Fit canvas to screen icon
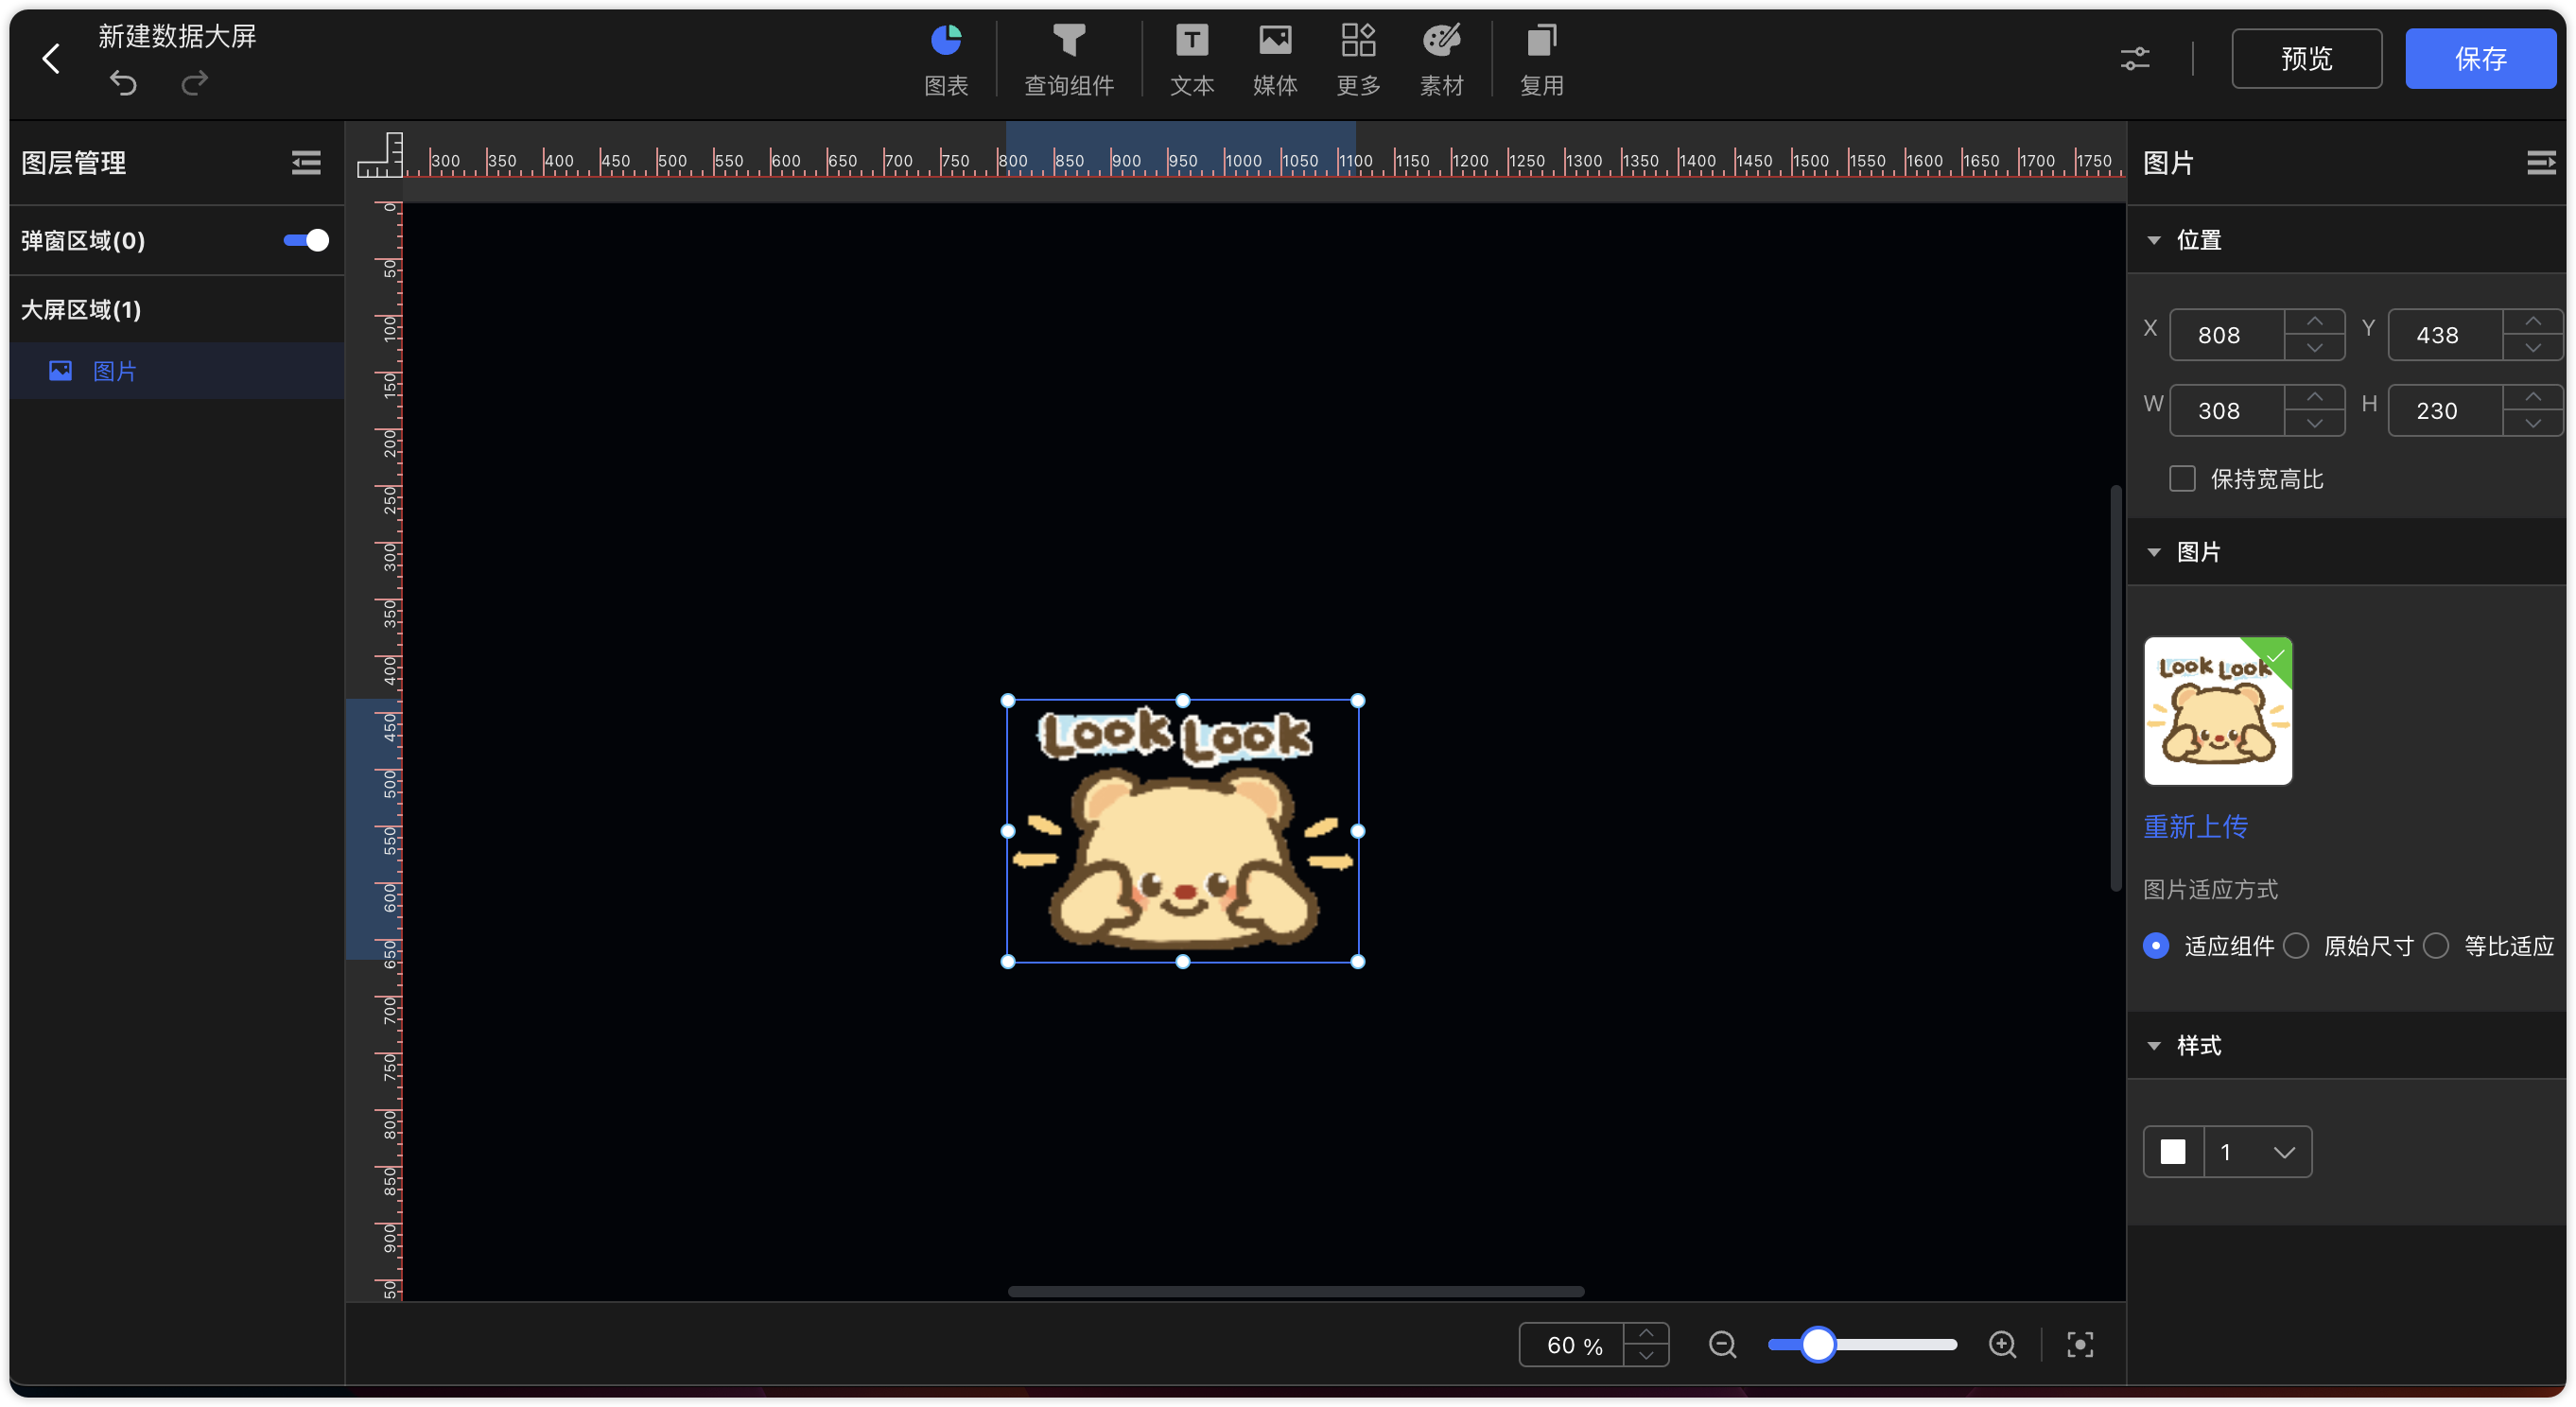The width and height of the screenshot is (2576, 1407). click(2080, 1344)
